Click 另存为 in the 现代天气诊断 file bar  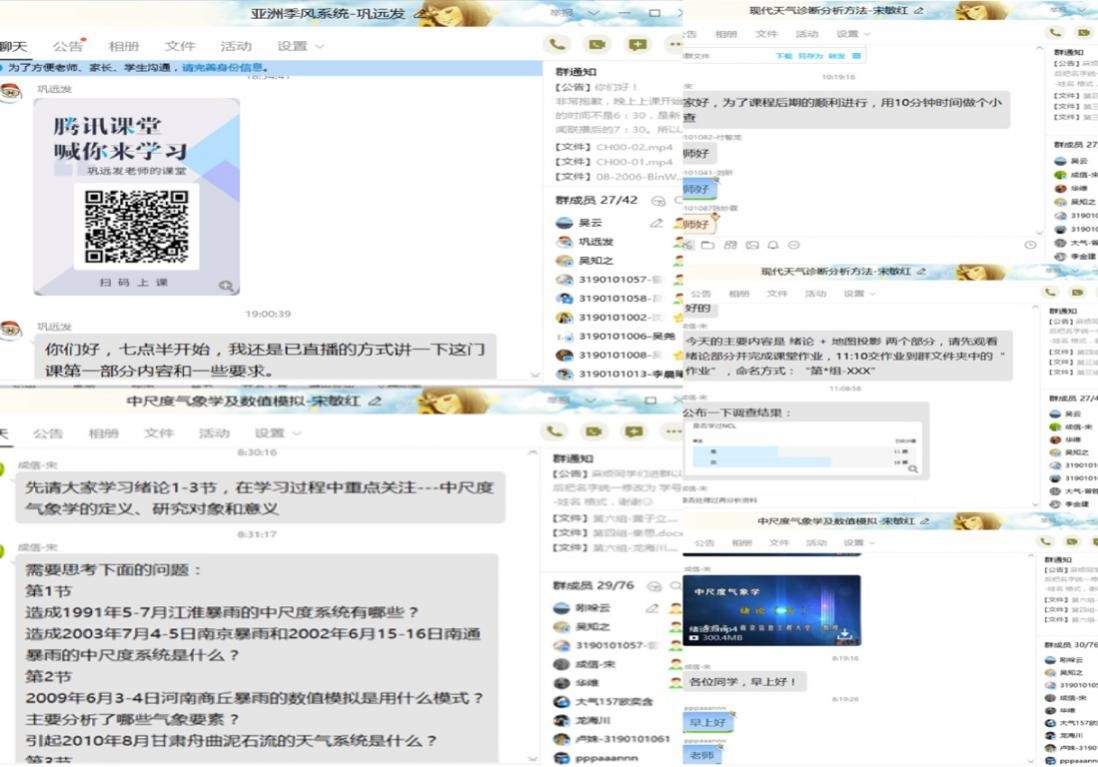810,56
